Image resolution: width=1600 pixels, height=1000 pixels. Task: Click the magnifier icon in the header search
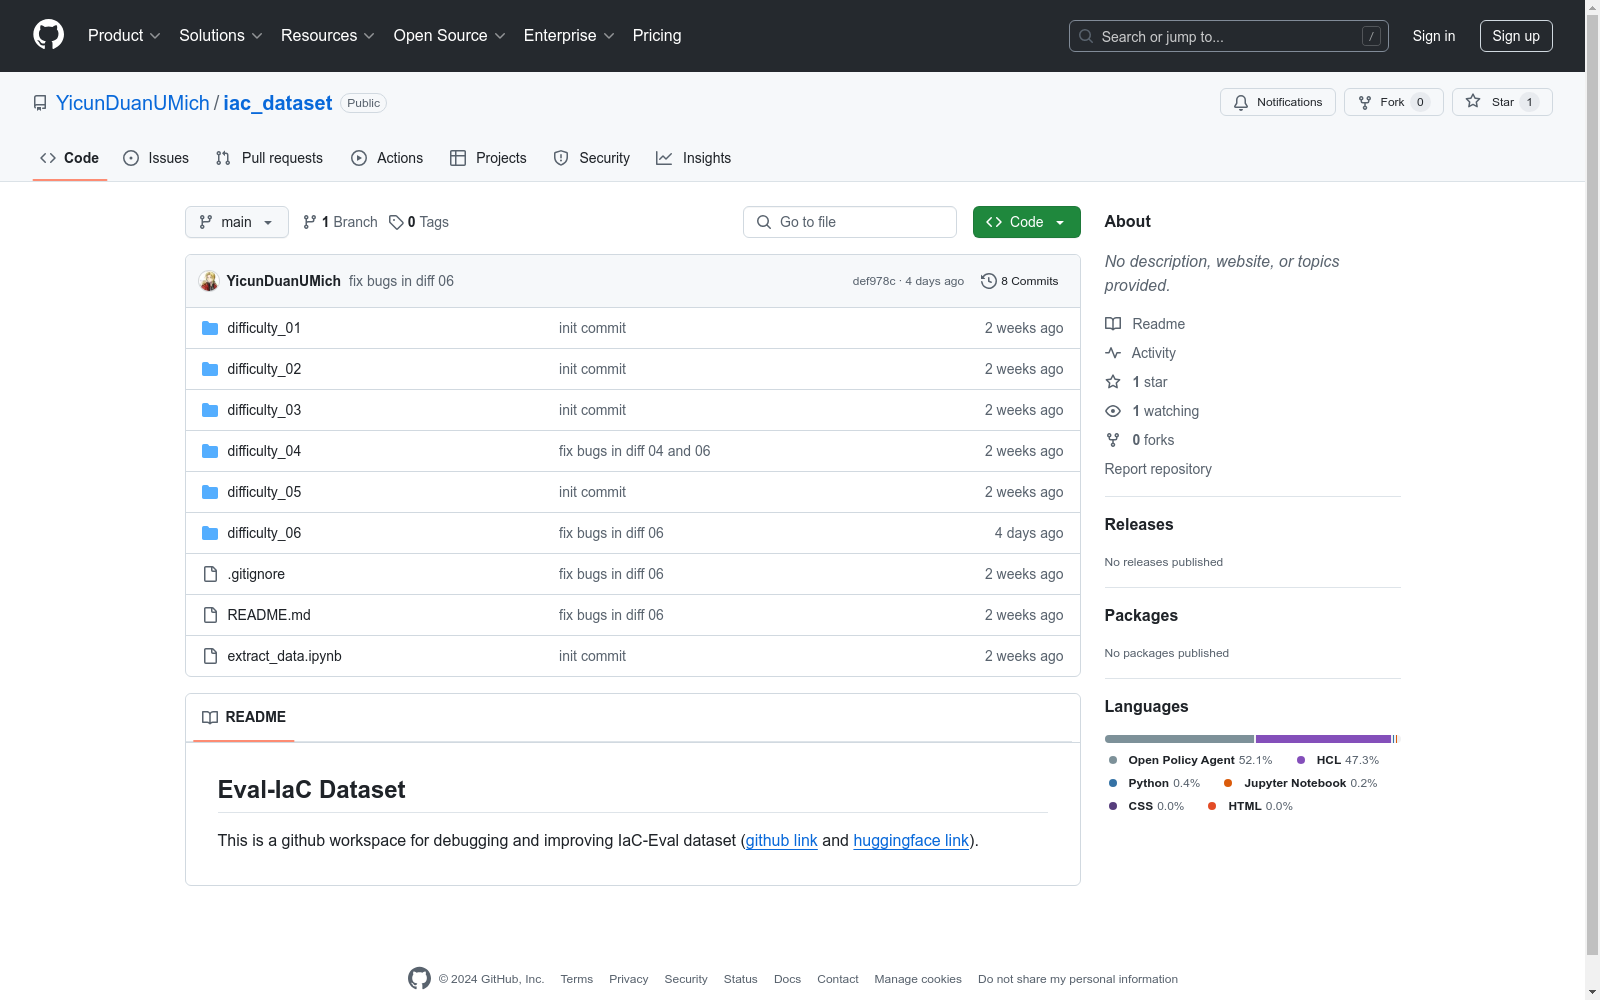pyautogui.click(x=1086, y=36)
